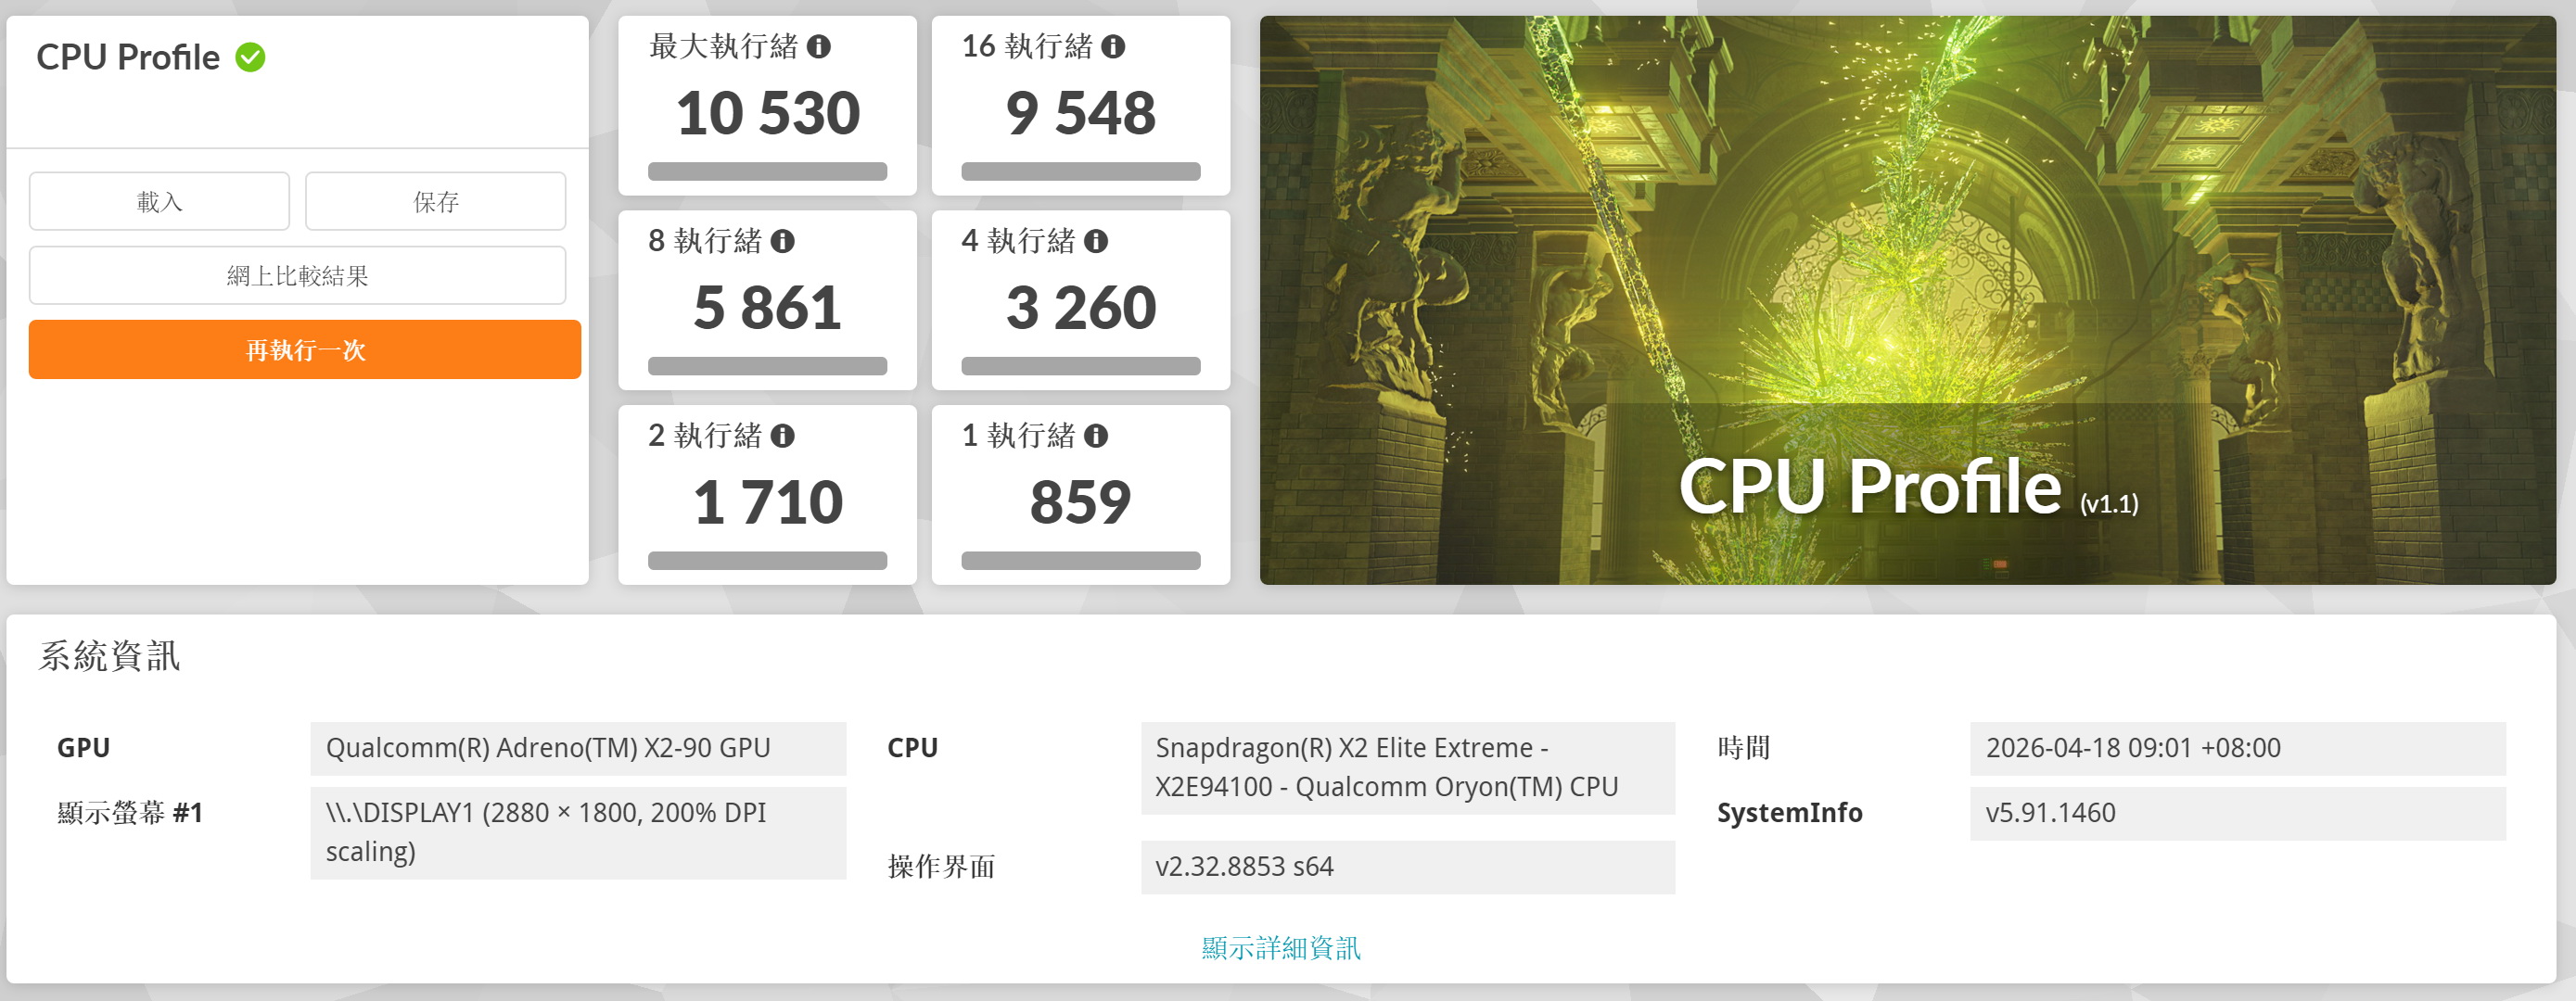Viewport: 2576px width, 1001px height.
Task: Click info icon next to 最大執行緒
Action: 819,46
